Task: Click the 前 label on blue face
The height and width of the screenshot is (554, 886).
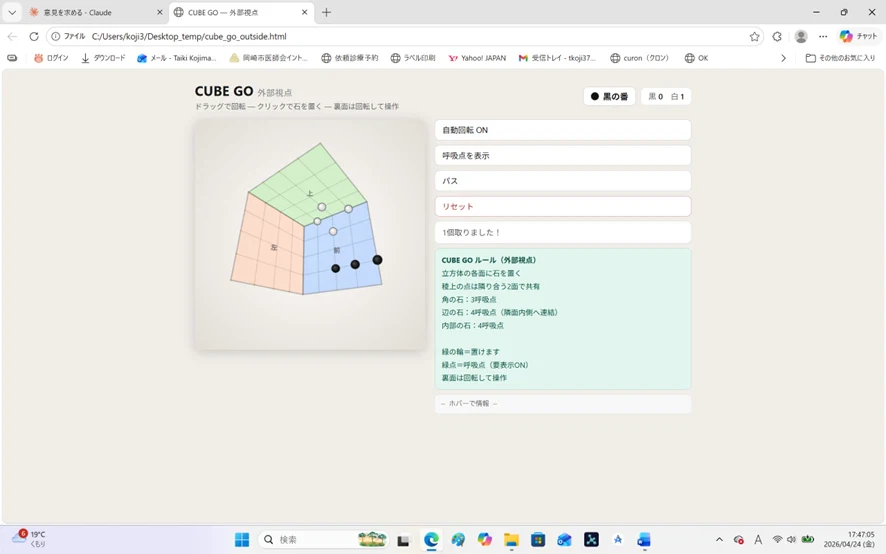Action: tap(337, 250)
